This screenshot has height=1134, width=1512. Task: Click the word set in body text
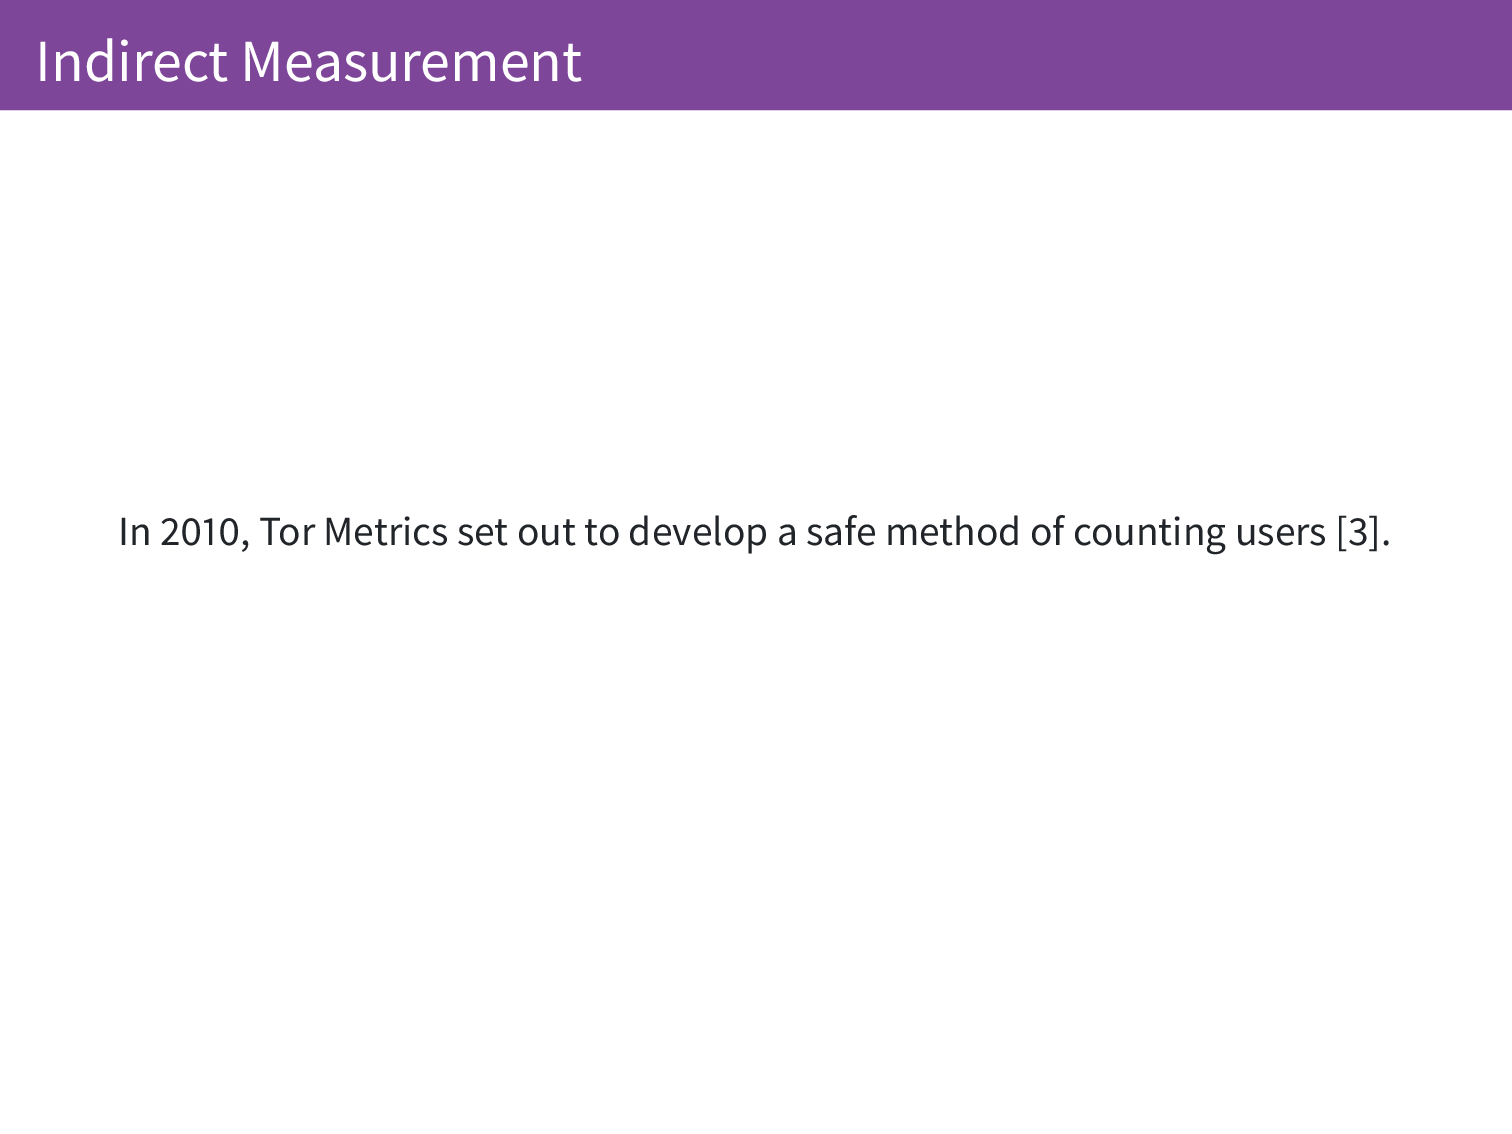tap(482, 532)
